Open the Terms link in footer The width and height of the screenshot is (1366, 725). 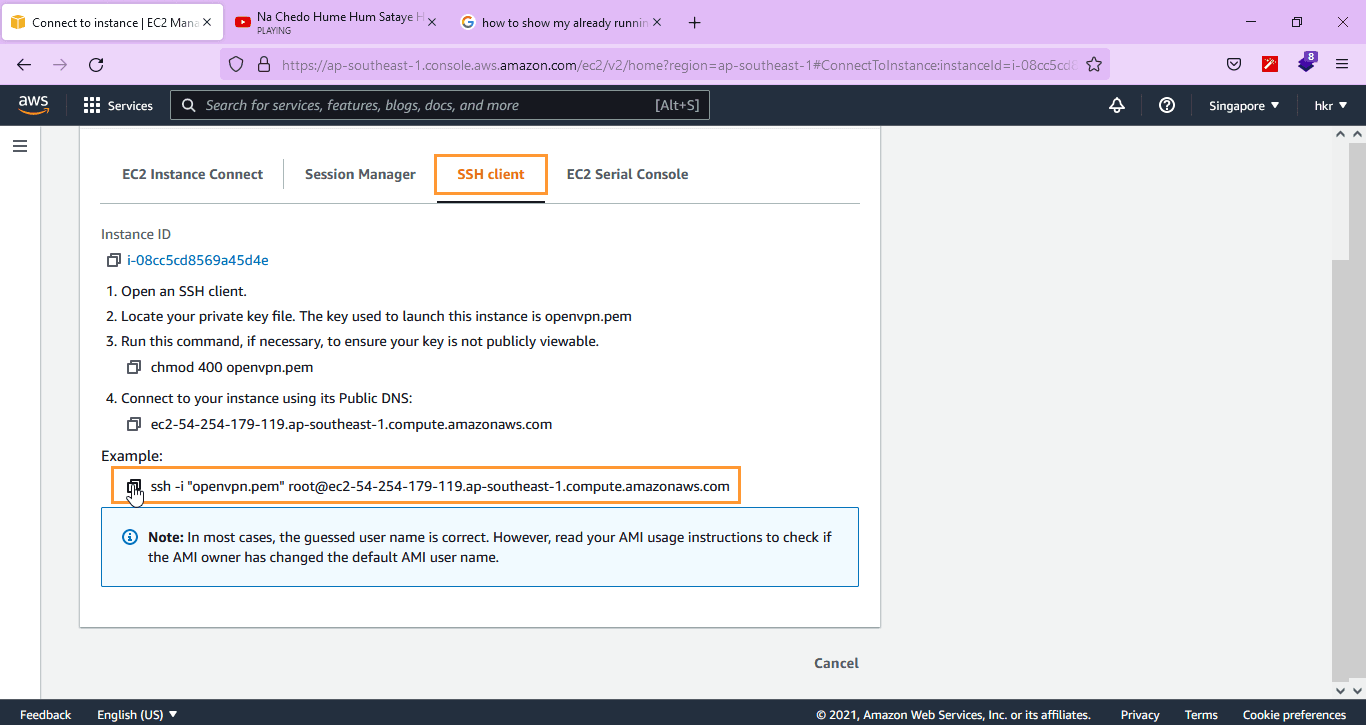[1201, 714]
